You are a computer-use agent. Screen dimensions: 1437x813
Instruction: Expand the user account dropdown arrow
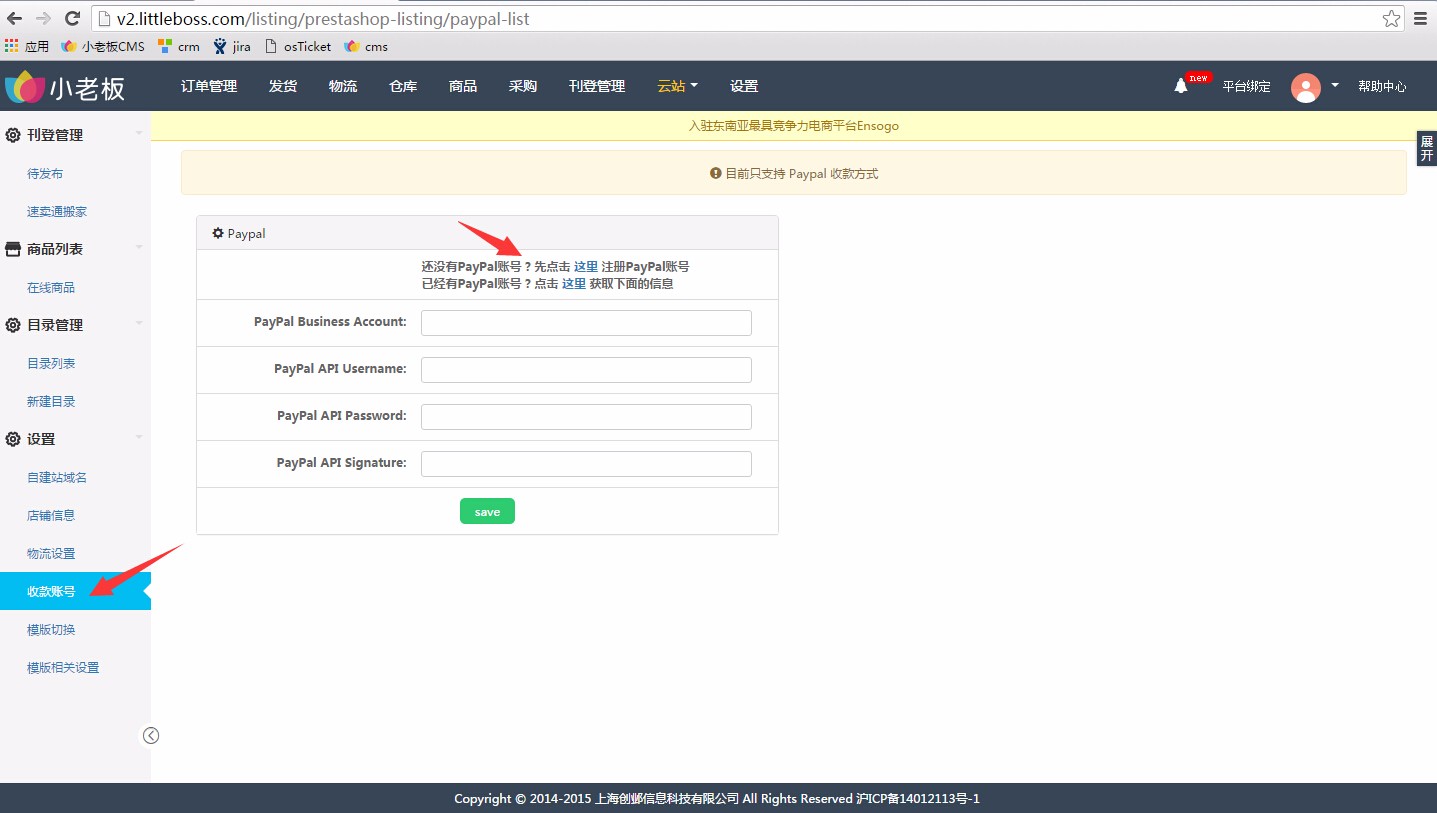click(x=1335, y=86)
